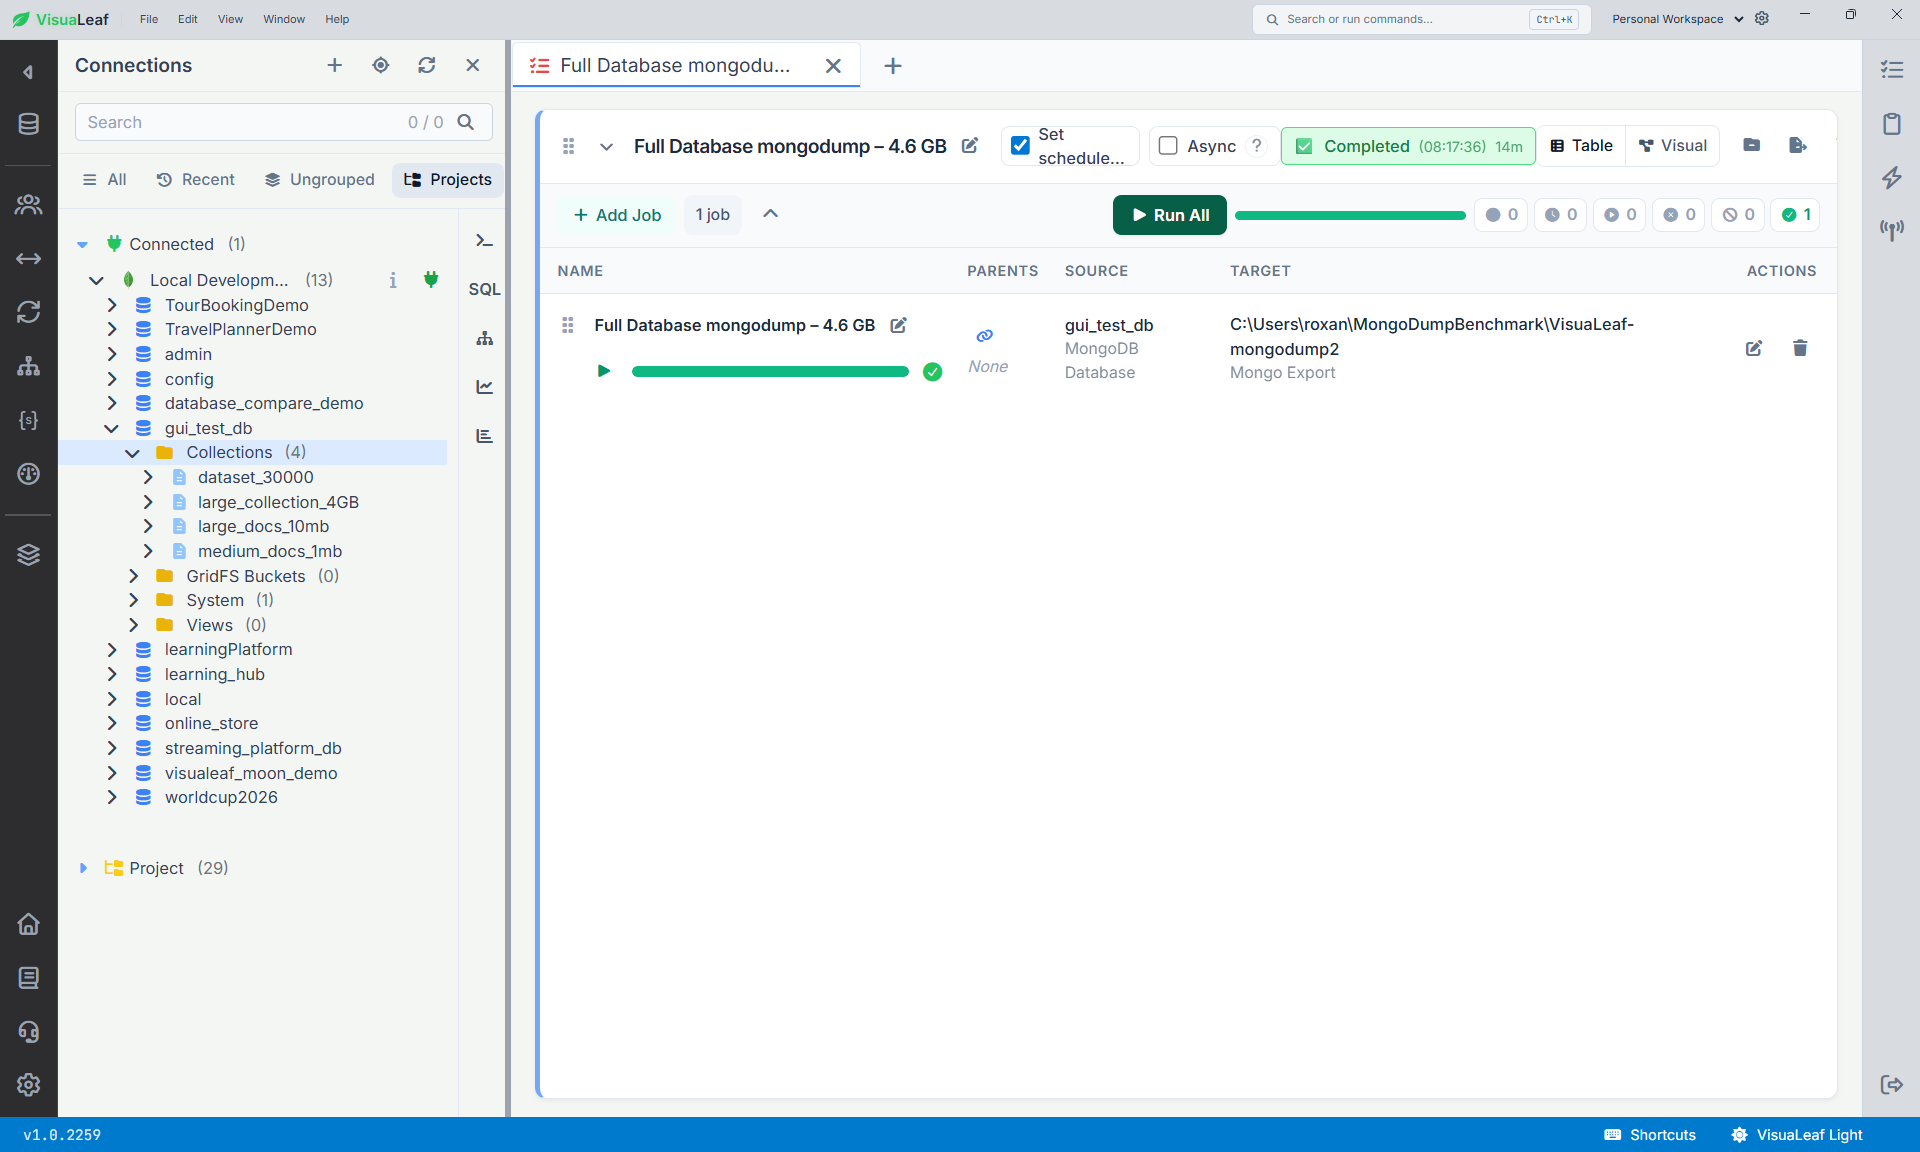Collapse the Collections folder
The width and height of the screenshot is (1920, 1152).
pyautogui.click(x=132, y=453)
